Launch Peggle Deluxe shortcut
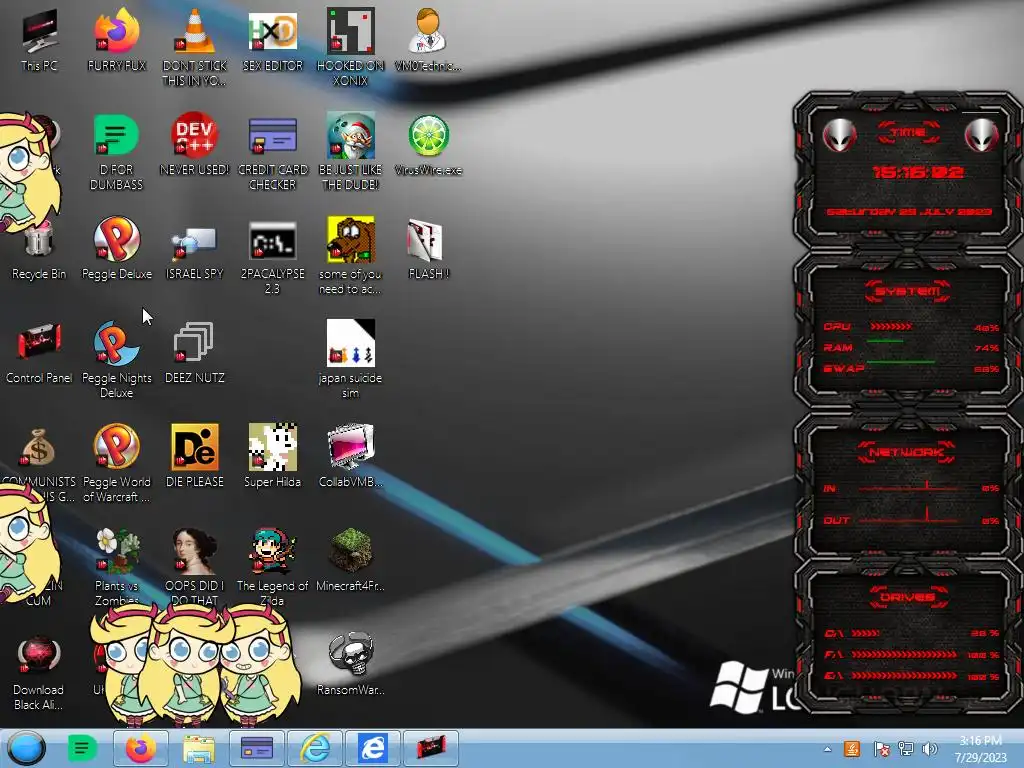The width and height of the screenshot is (1024, 768). [x=116, y=248]
